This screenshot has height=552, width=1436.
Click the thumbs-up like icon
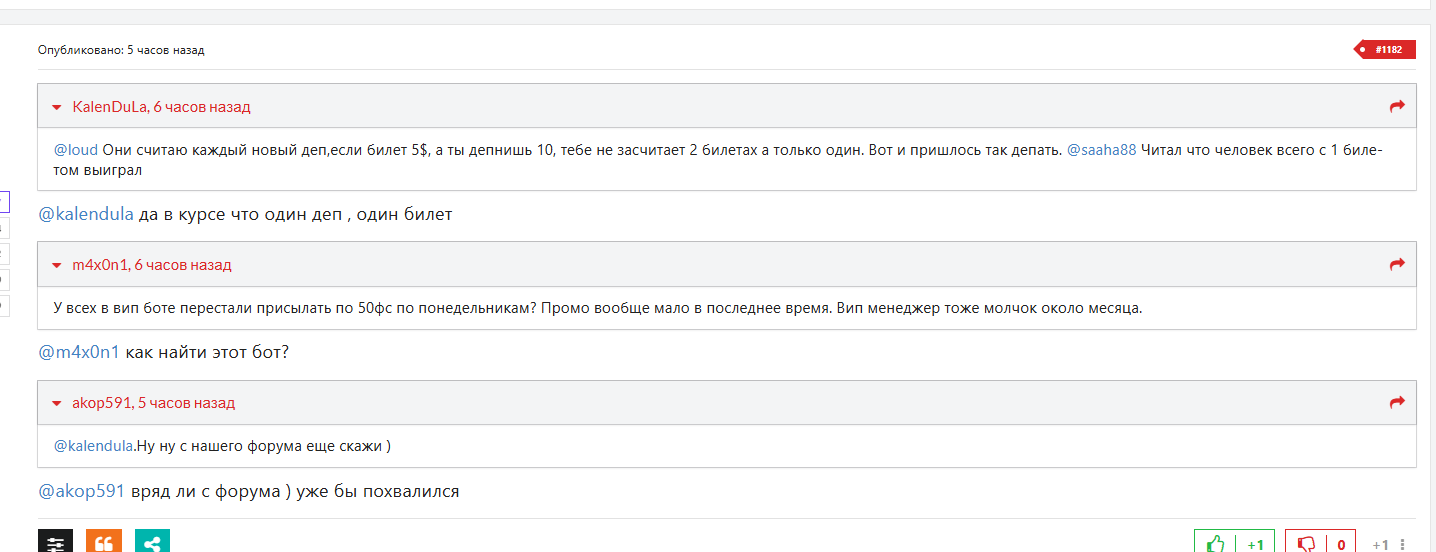click(x=1216, y=543)
